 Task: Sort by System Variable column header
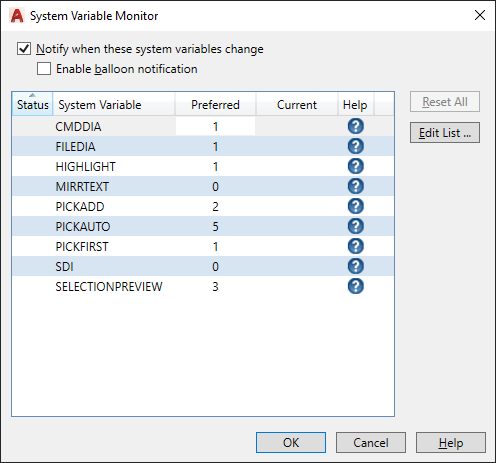pos(114,104)
